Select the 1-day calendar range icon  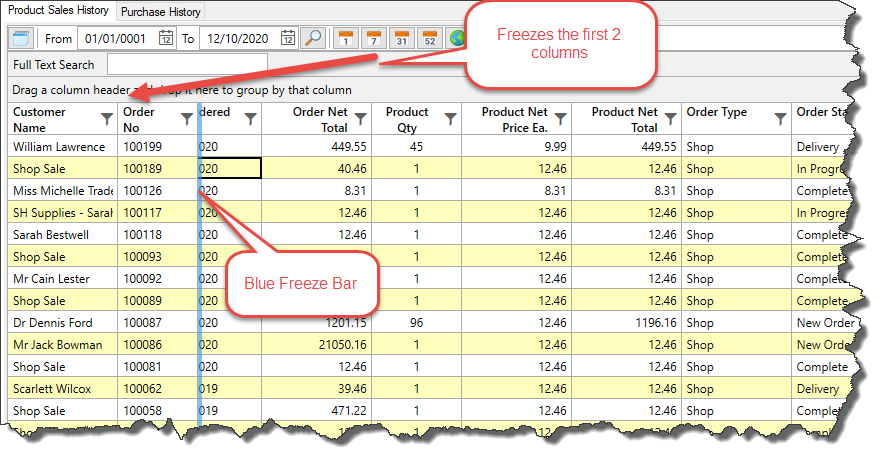[x=345, y=39]
